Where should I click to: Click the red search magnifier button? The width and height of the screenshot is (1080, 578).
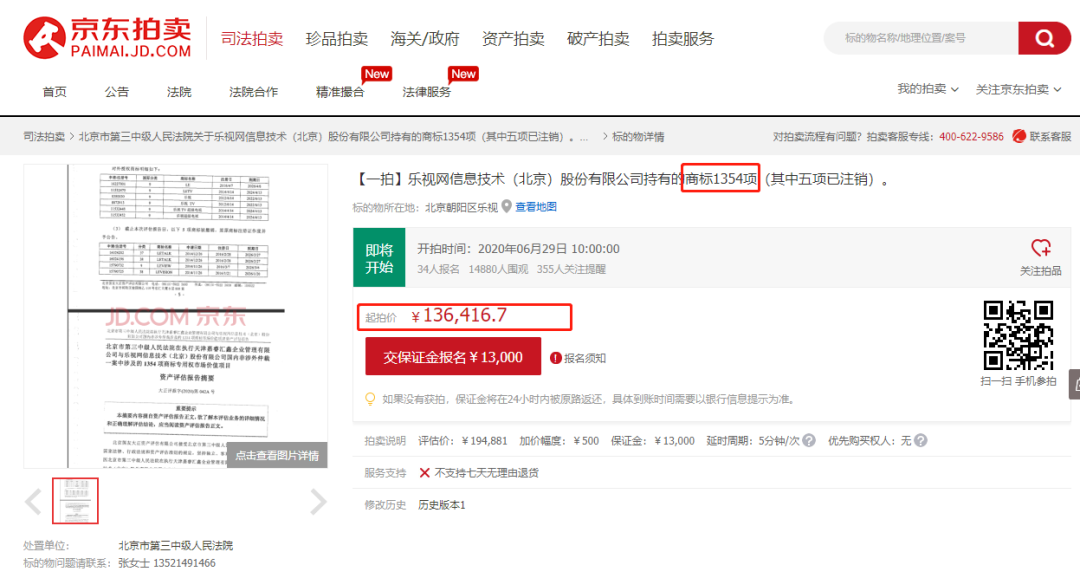pyautogui.click(x=1044, y=38)
